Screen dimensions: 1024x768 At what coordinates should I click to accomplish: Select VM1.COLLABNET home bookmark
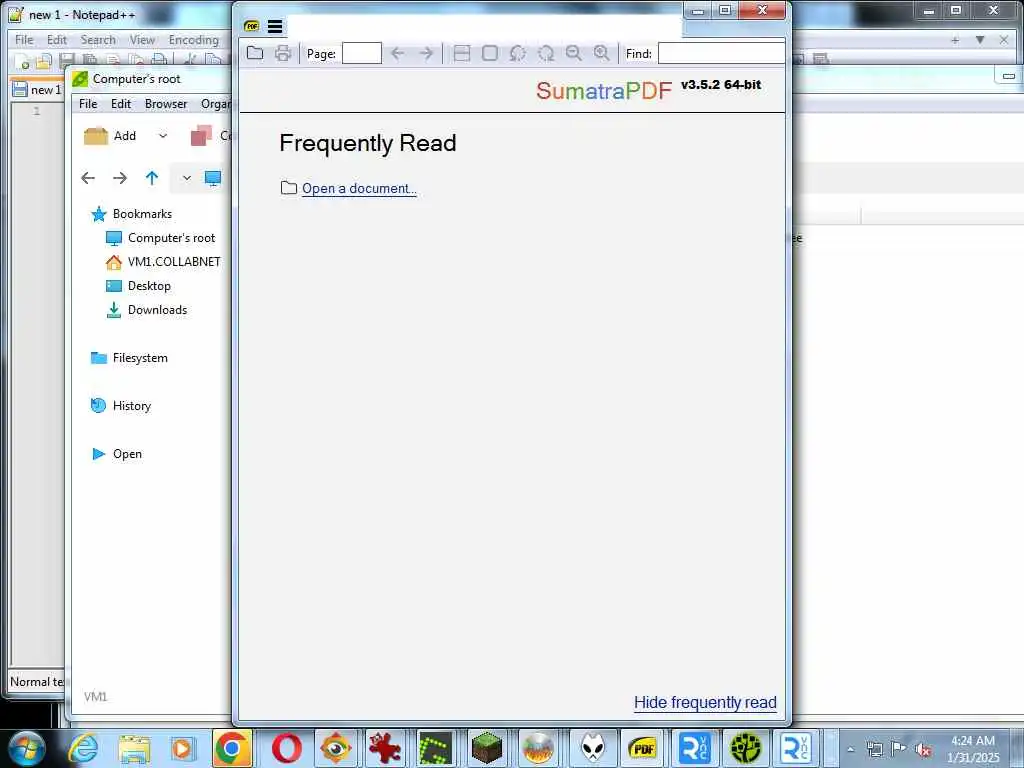(x=163, y=262)
